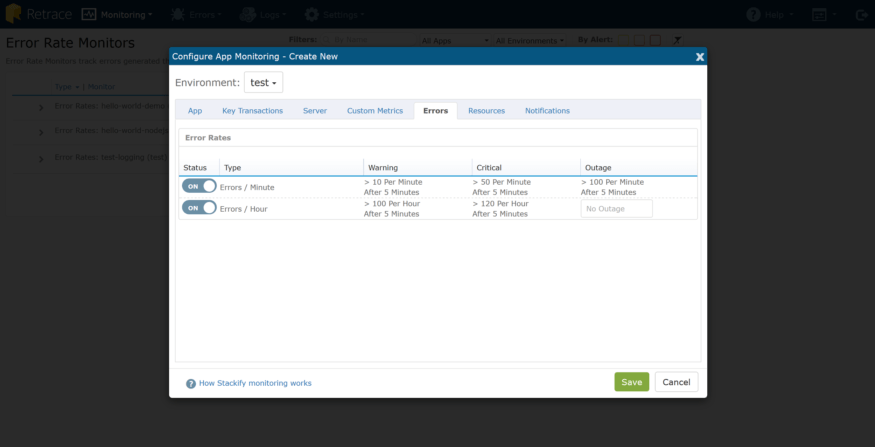The height and width of the screenshot is (447, 875).
Task: Tick the third By Alert filter checkbox
Action: [x=655, y=40]
